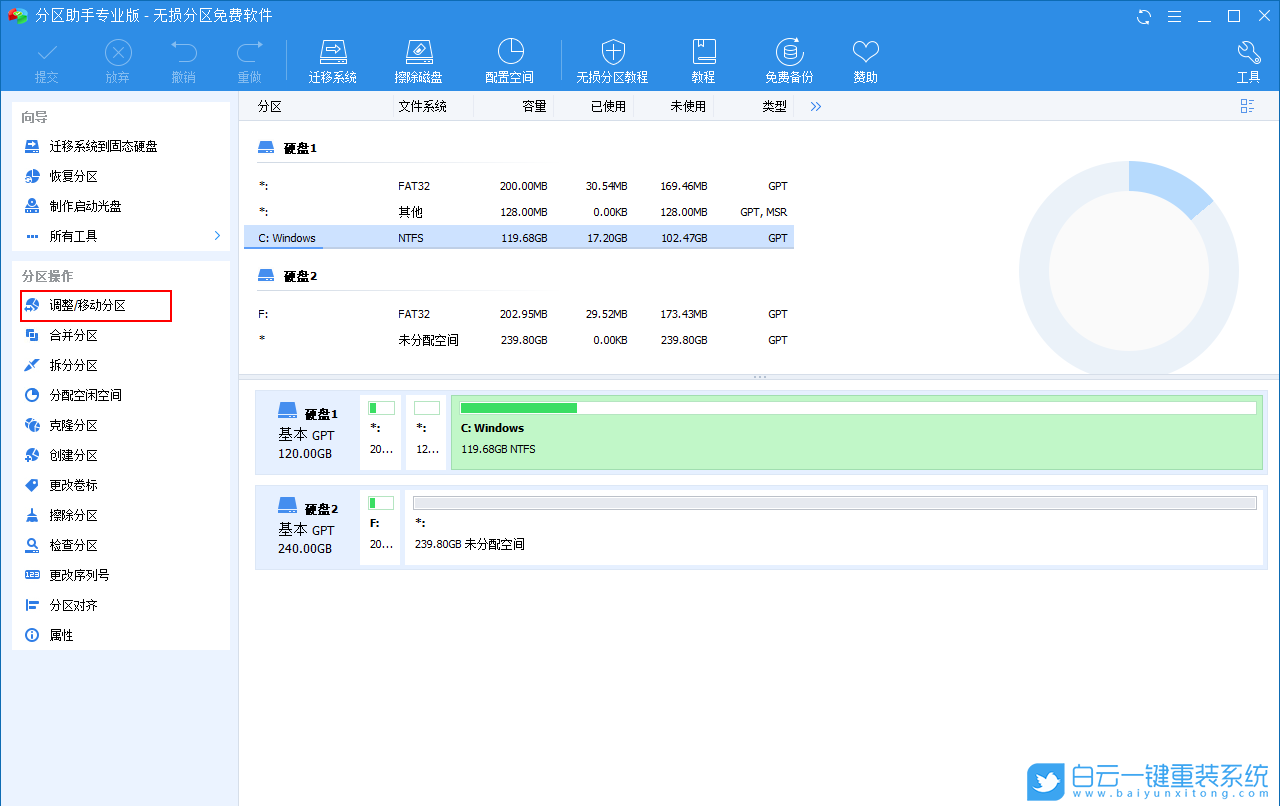Click the refresh icon in title bar
The width and height of the screenshot is (1280, 806).
point(1144,16)
